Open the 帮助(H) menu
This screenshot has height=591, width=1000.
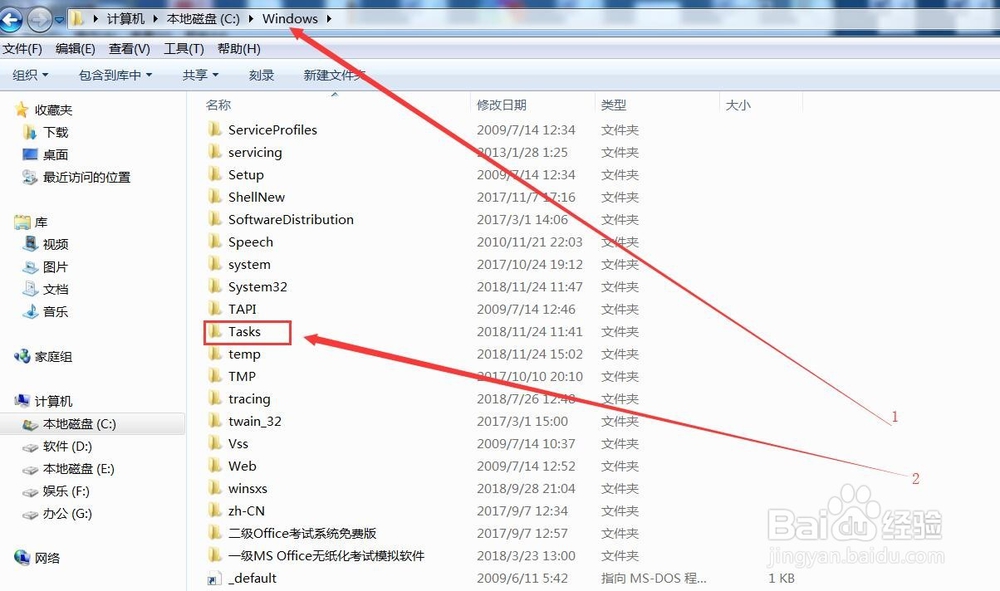[x=239, y=48]
